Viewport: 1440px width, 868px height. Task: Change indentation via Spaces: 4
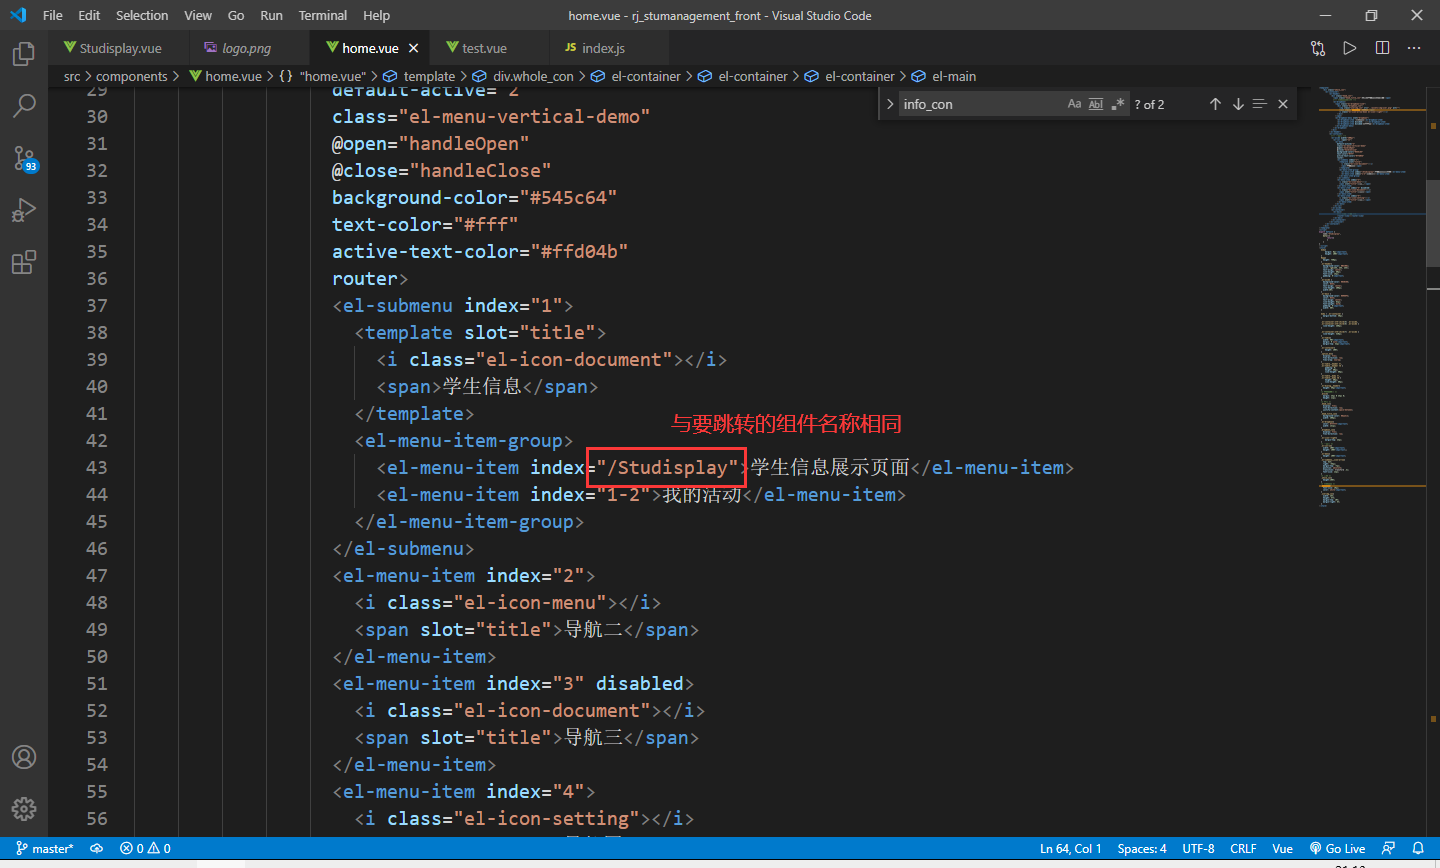1142,848
